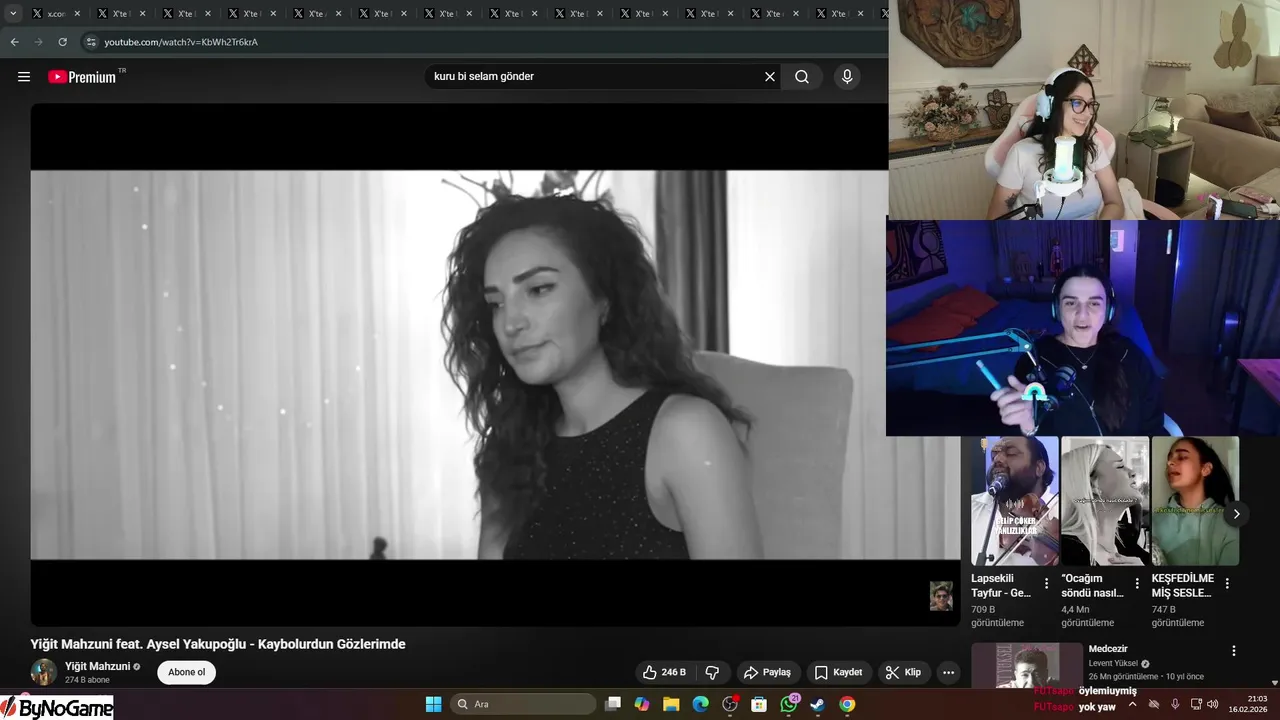Click the magnifier search button
The image size is (1280, 720).
(x=802, y=77)
